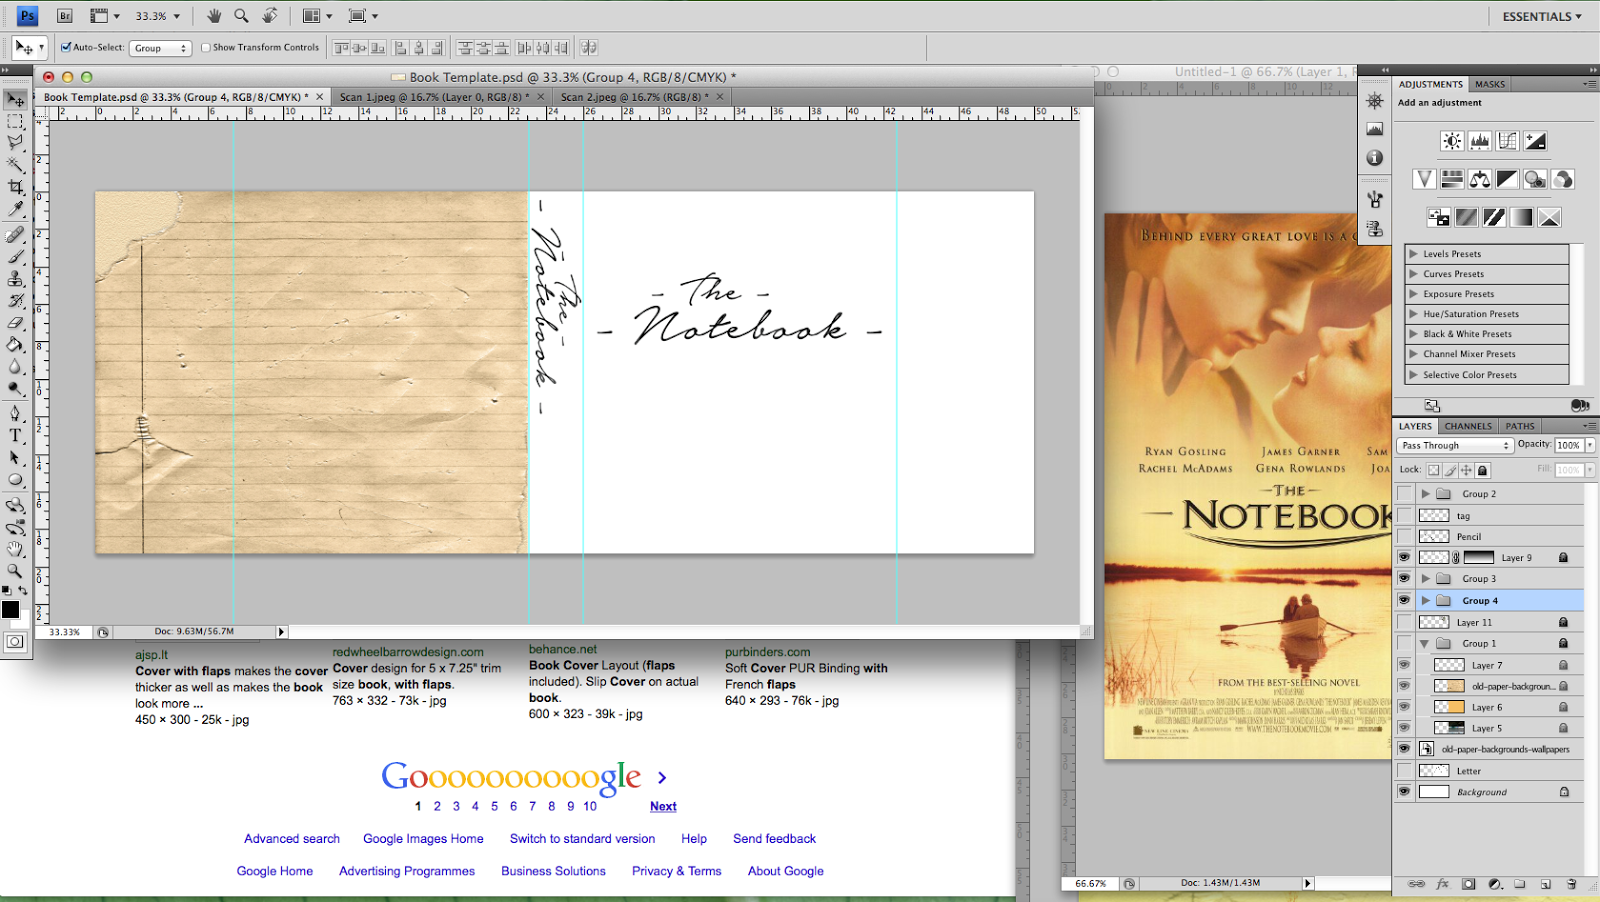Open the Pass Through blend mode dropdown
The width and height of the screenshot is (1600, 902).
click(1455, 445)
